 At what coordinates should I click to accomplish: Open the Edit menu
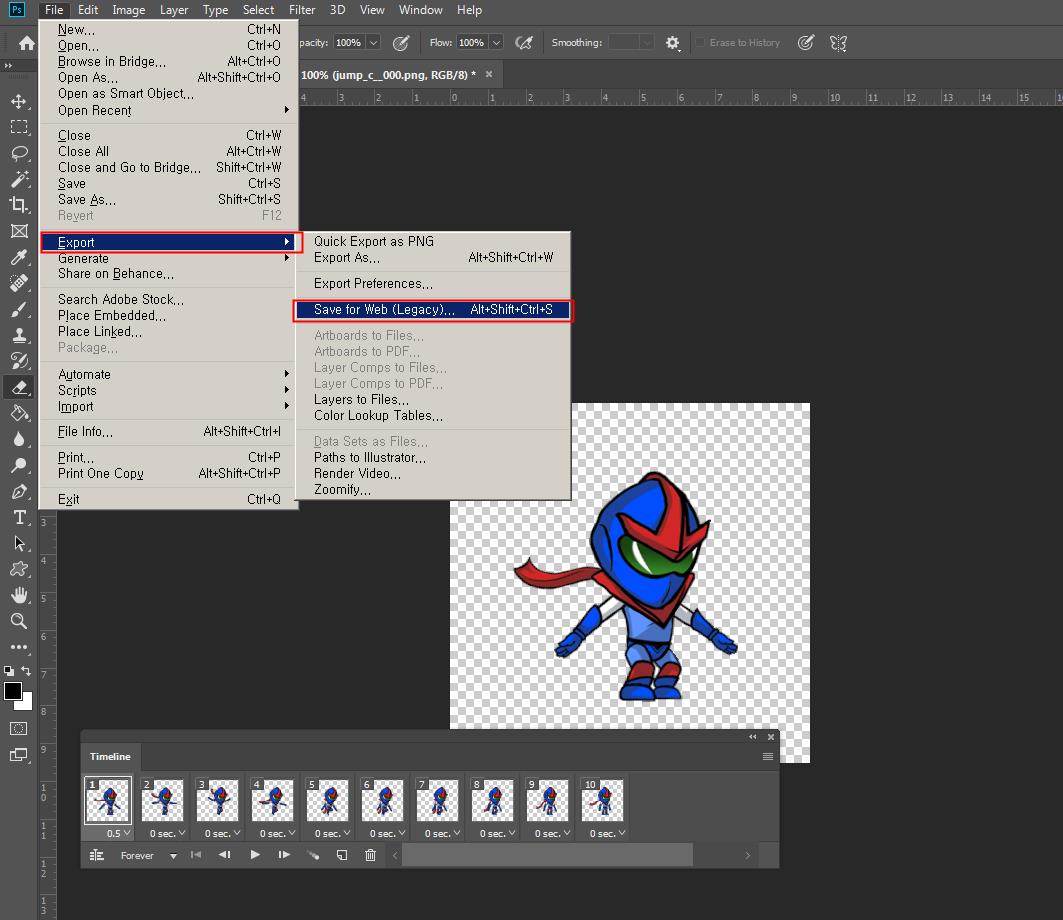(x=87, y=10)
